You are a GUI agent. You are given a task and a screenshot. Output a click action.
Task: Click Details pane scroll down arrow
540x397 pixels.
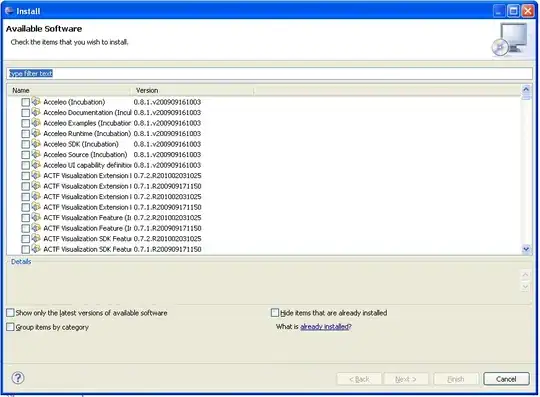pos(525,286)
